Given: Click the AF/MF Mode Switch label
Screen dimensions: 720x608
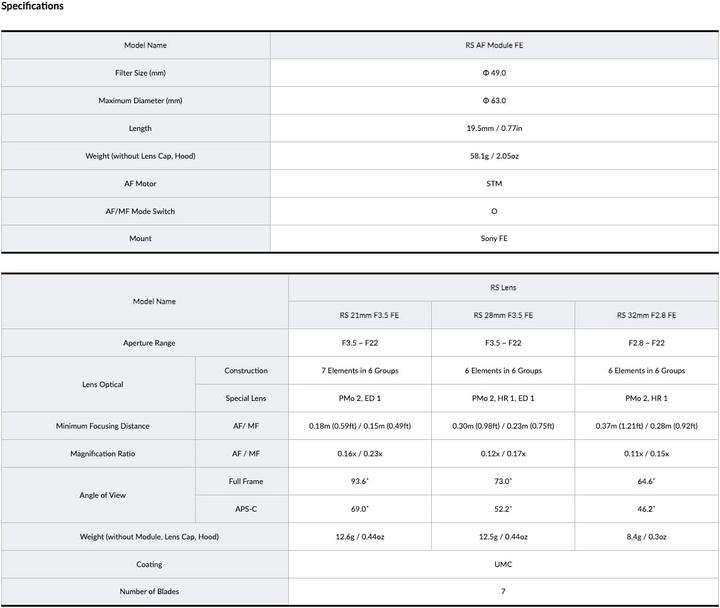Looking at the screenshot, I should pos(135,212).
